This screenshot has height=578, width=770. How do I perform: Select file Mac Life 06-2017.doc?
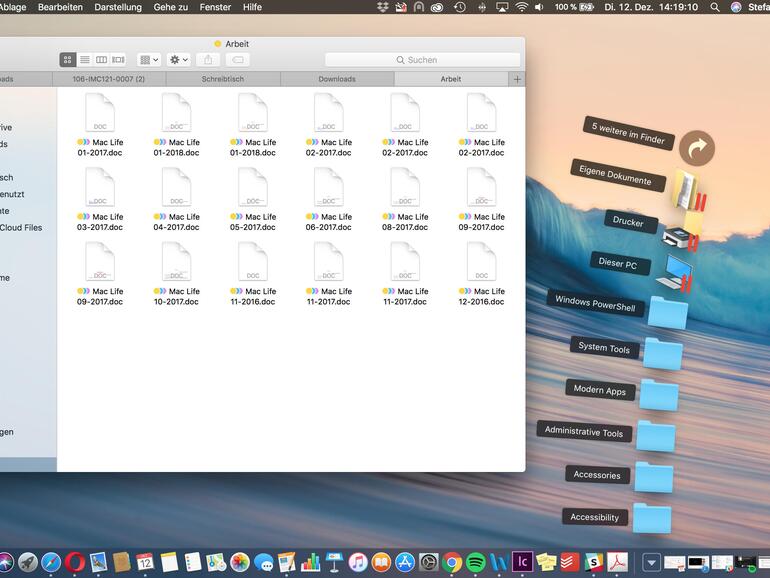point(329,200)
